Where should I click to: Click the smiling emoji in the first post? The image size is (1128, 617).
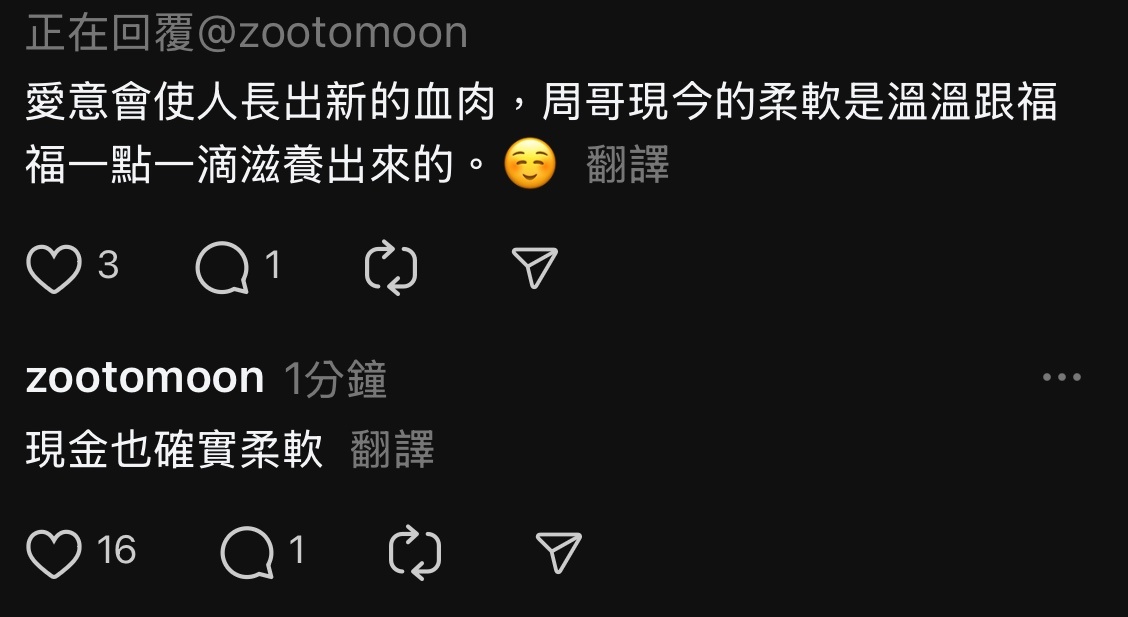pyautogui.click(x=530, y=165)
